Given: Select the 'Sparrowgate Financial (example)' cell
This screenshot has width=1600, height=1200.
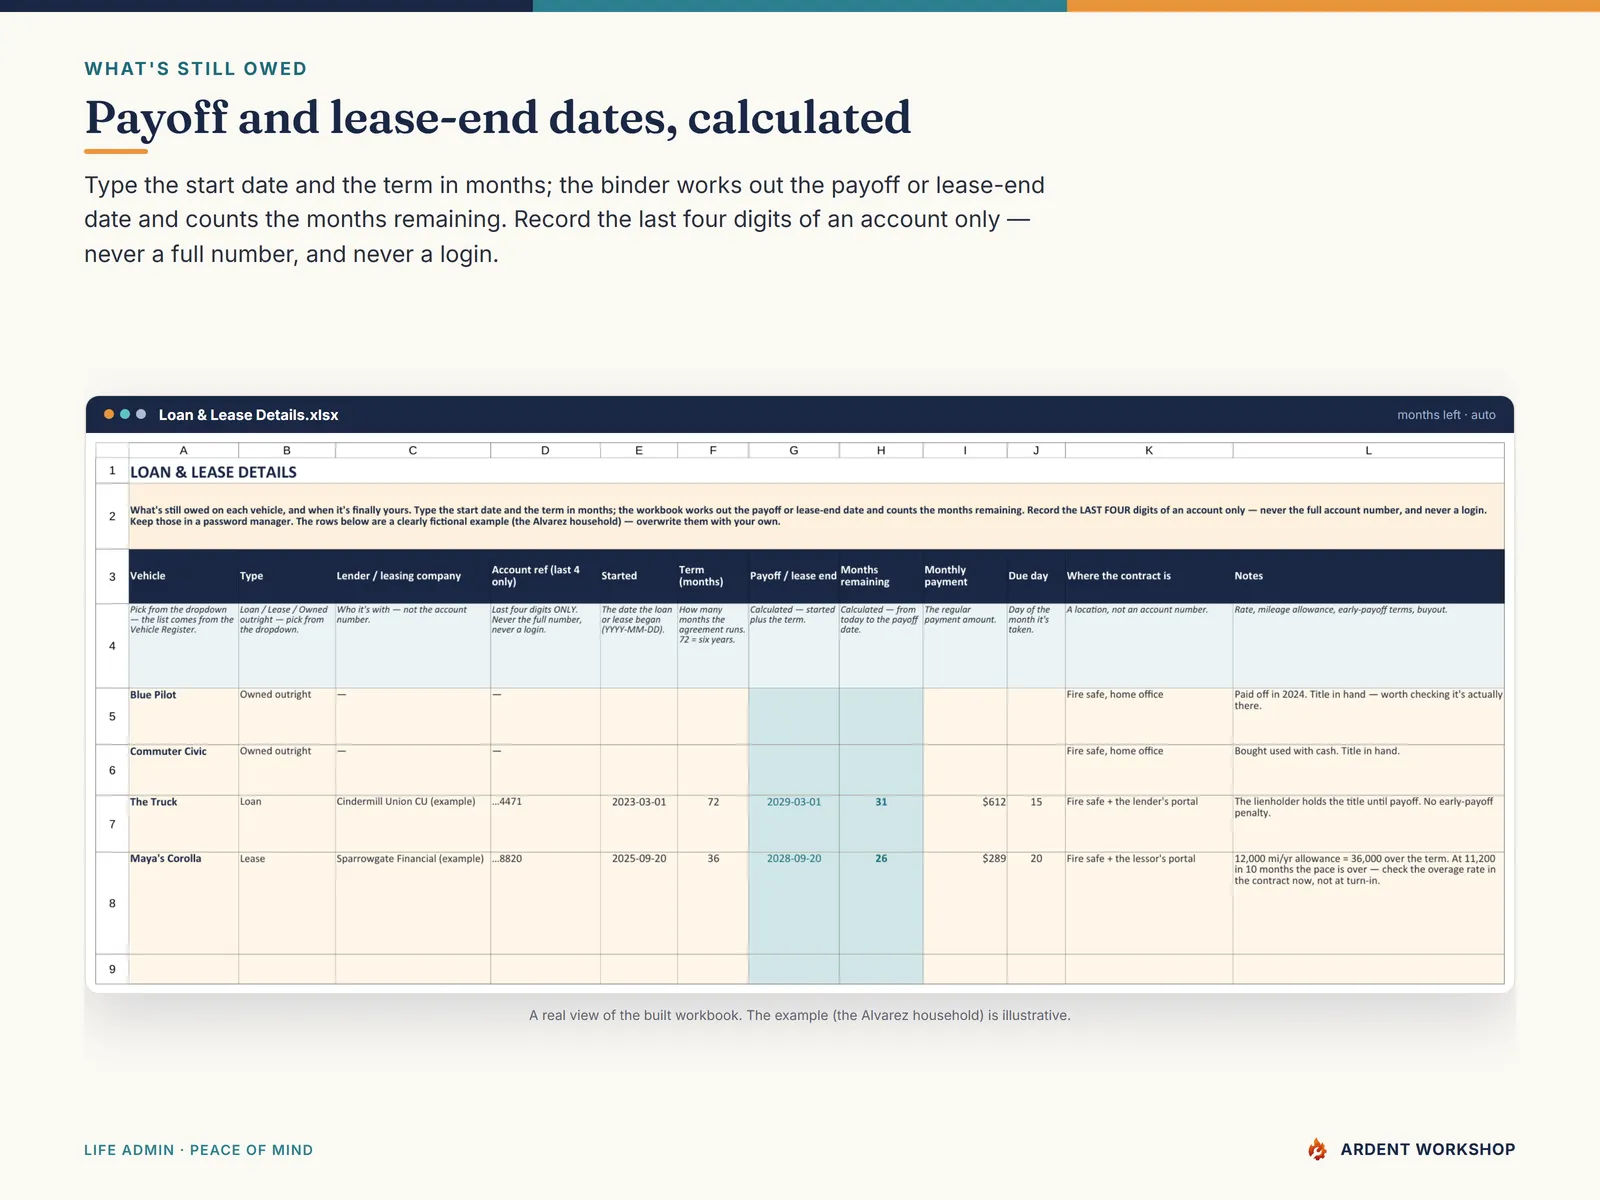Looking at the screenshot, I should pyautogui.click(x=413, y=903).
